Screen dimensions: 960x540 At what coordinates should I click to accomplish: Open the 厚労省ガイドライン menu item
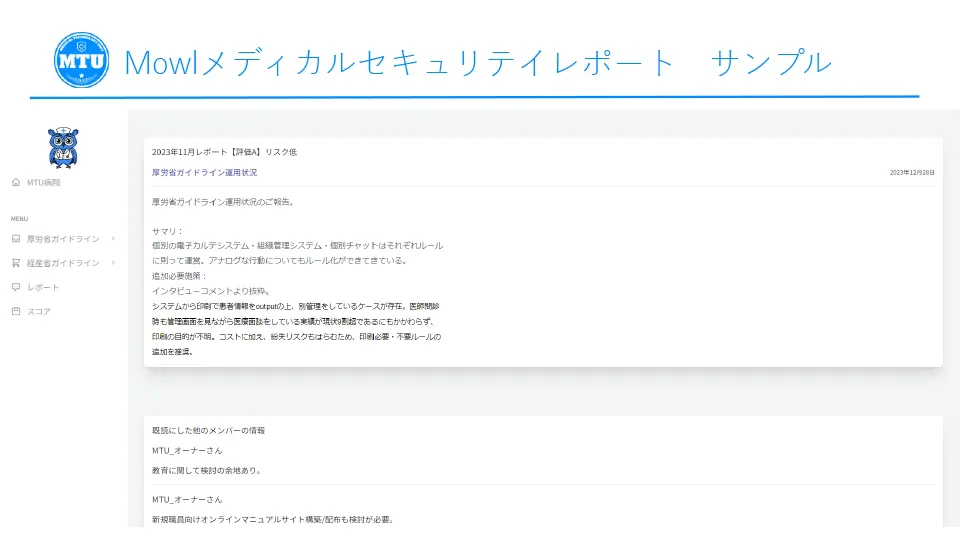63,239
